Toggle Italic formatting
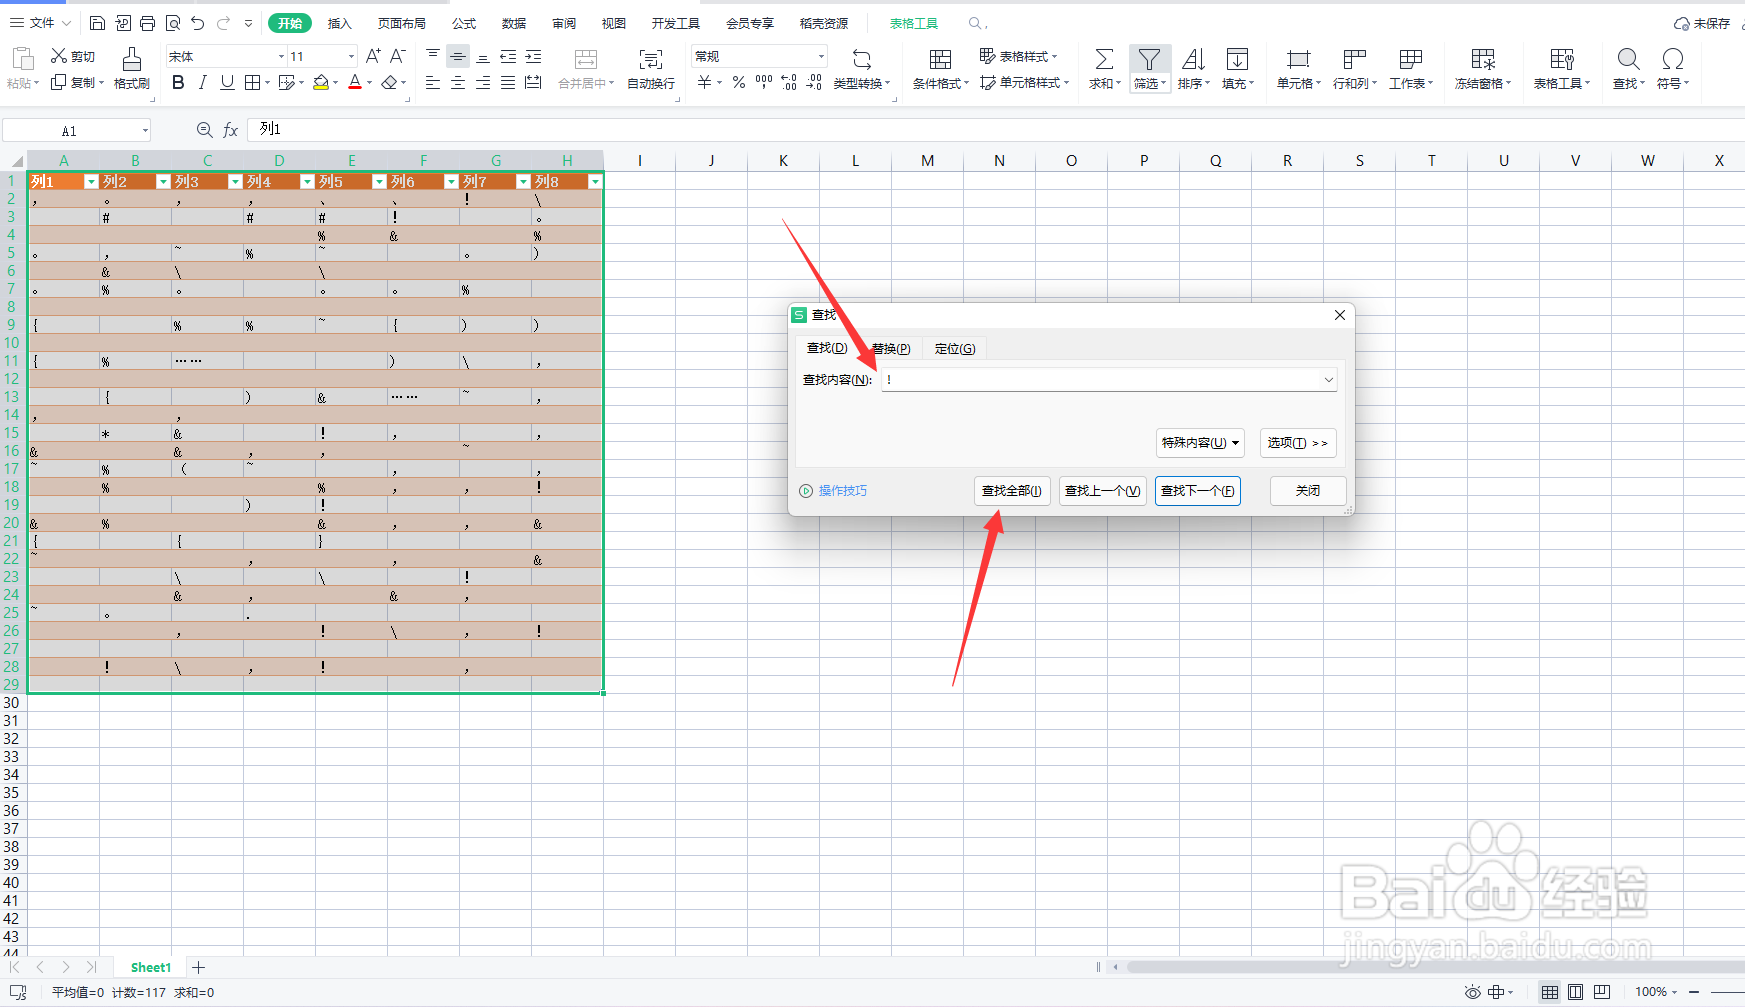 pyautogui.click(x=202, y=82)
